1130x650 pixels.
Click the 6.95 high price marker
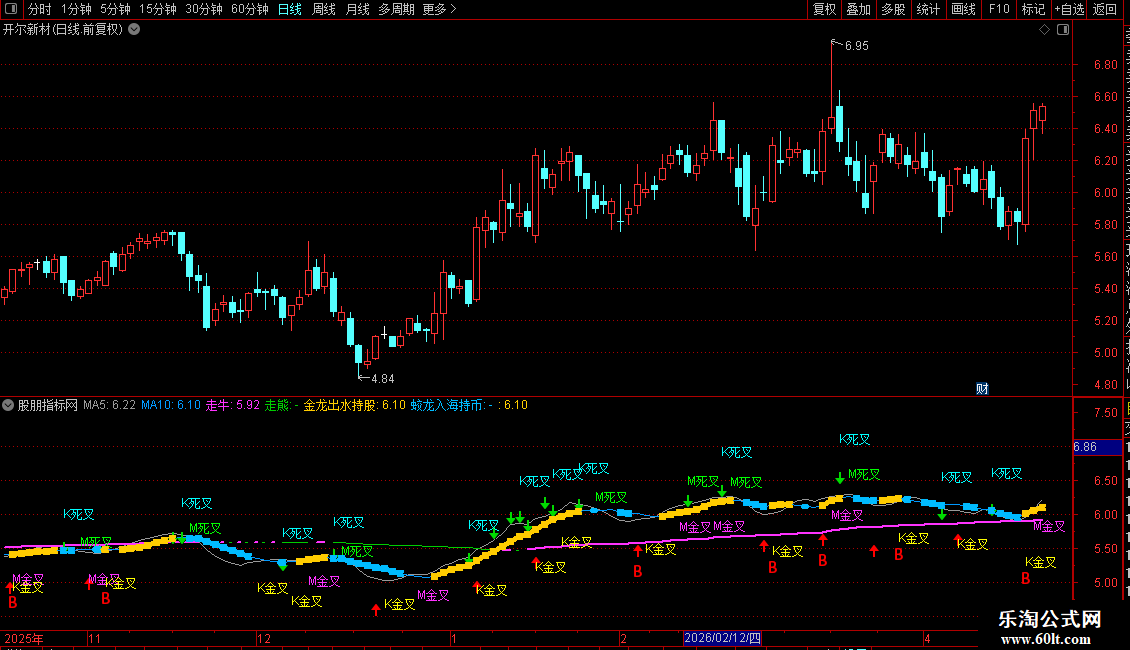(x=857, y=45)
